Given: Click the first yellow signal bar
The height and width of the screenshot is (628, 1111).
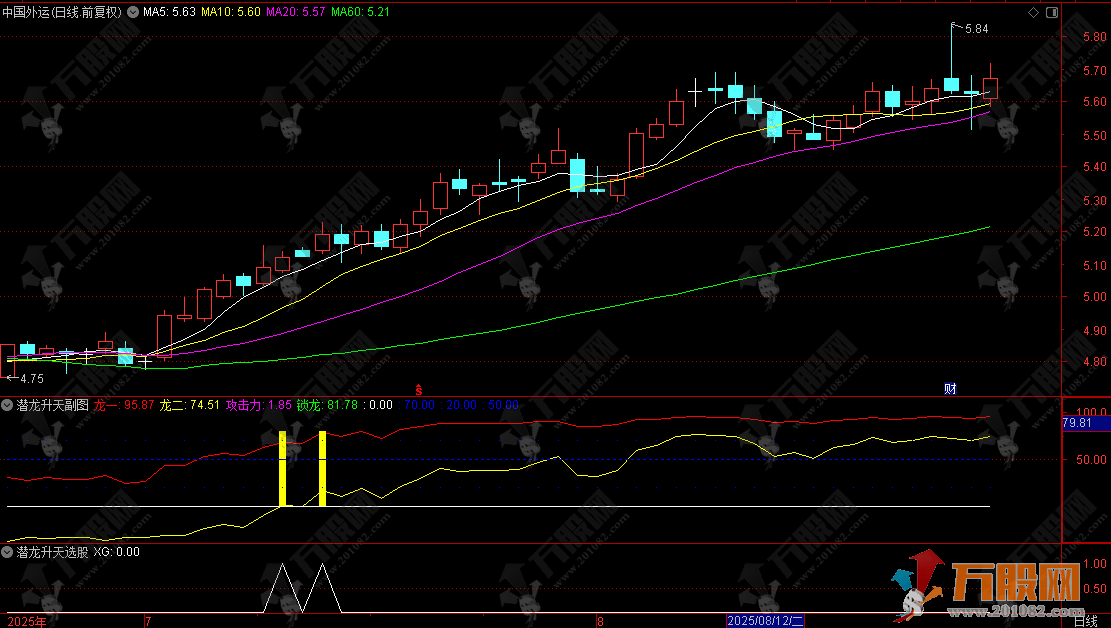Looking at the screenshot, I should (283, 469).
